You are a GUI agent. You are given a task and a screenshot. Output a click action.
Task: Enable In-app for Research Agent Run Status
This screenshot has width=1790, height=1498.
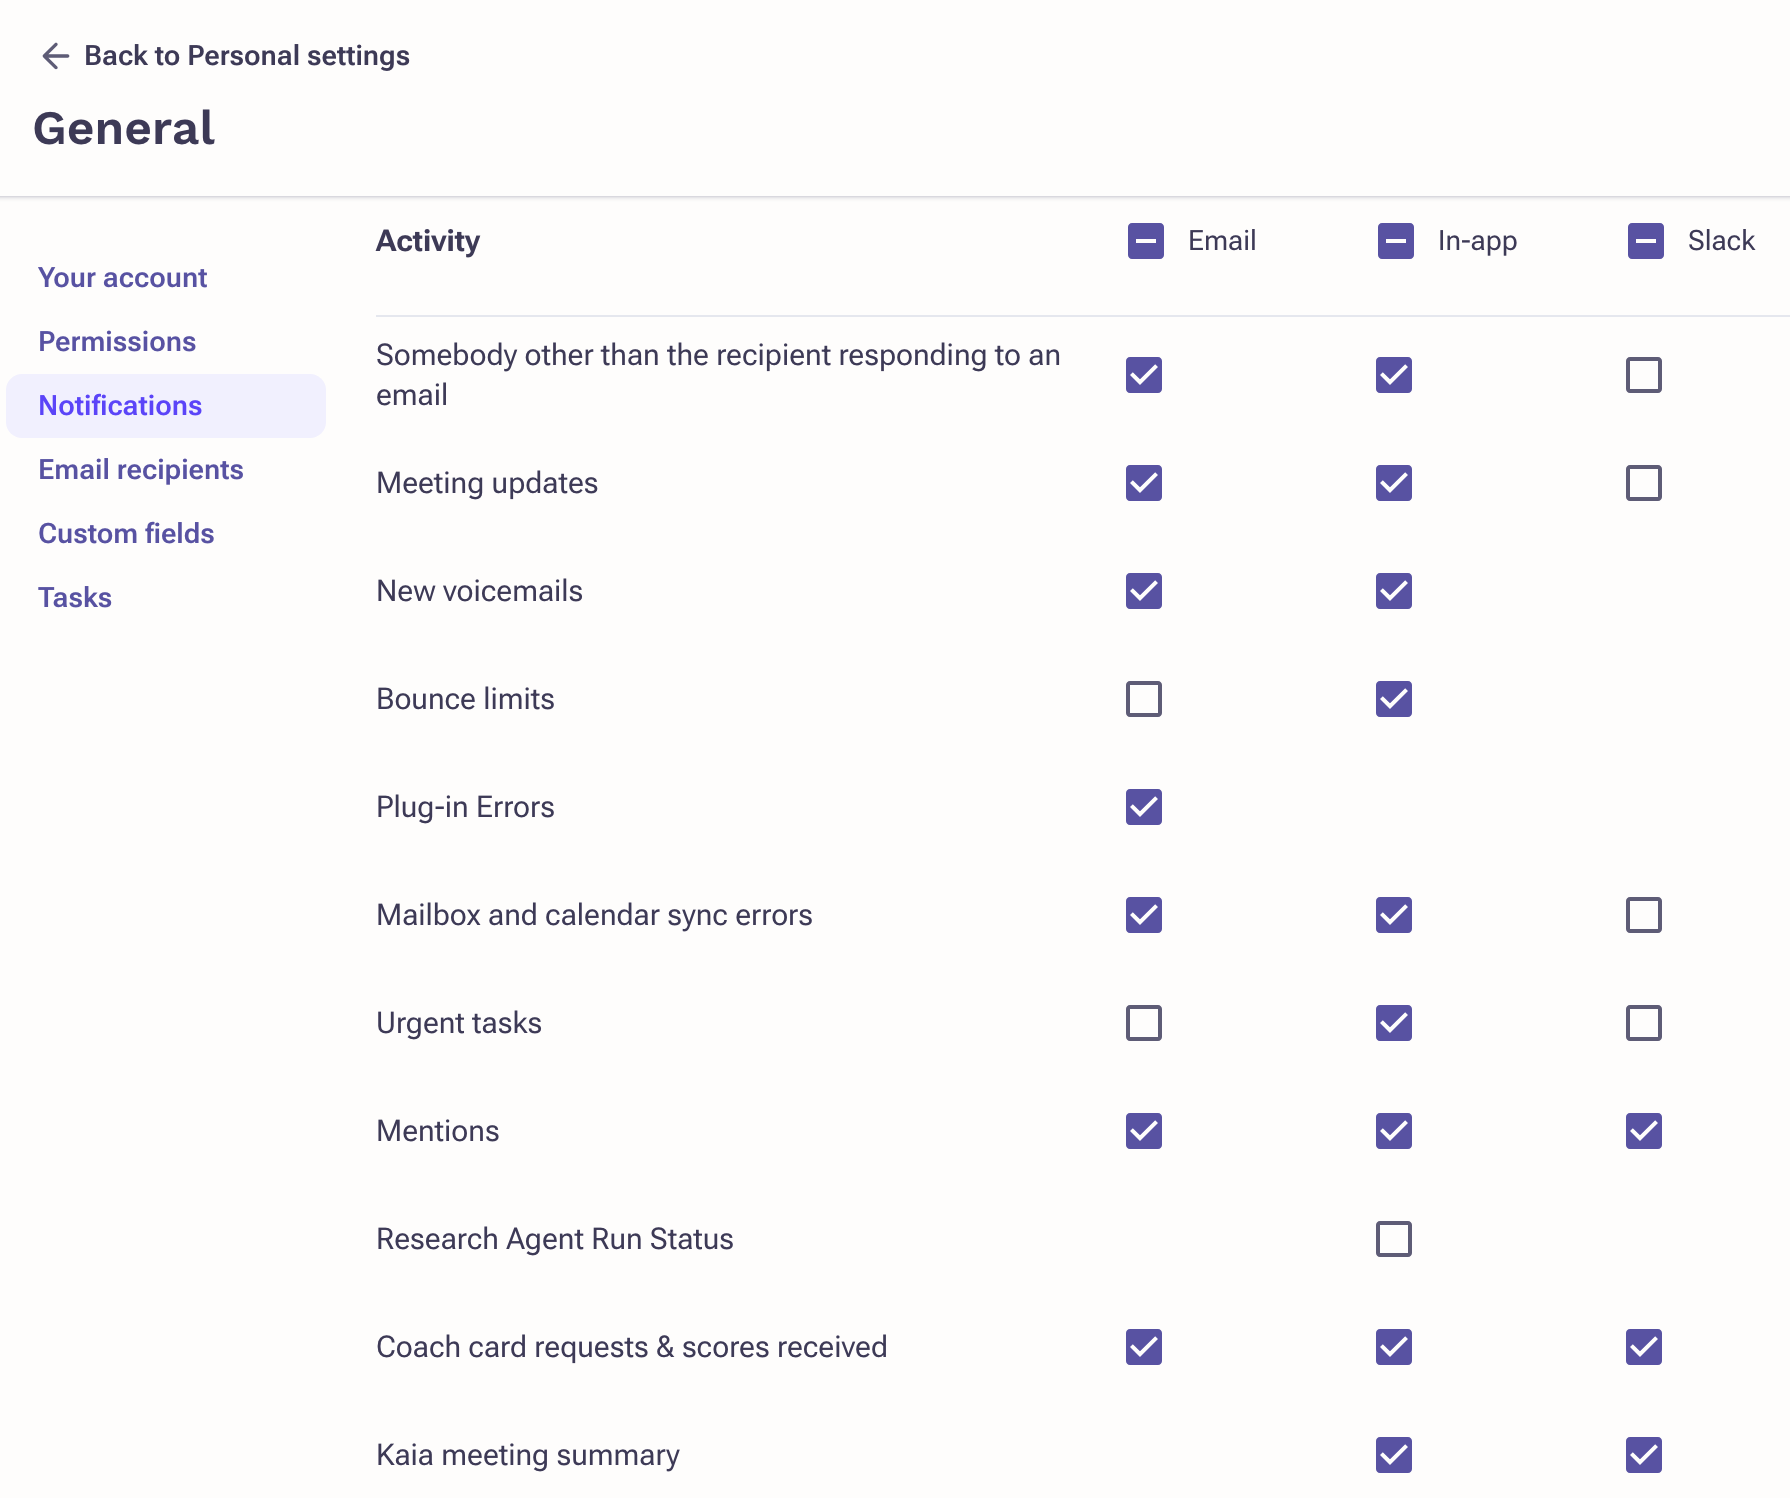(x=1393, y=1239)
